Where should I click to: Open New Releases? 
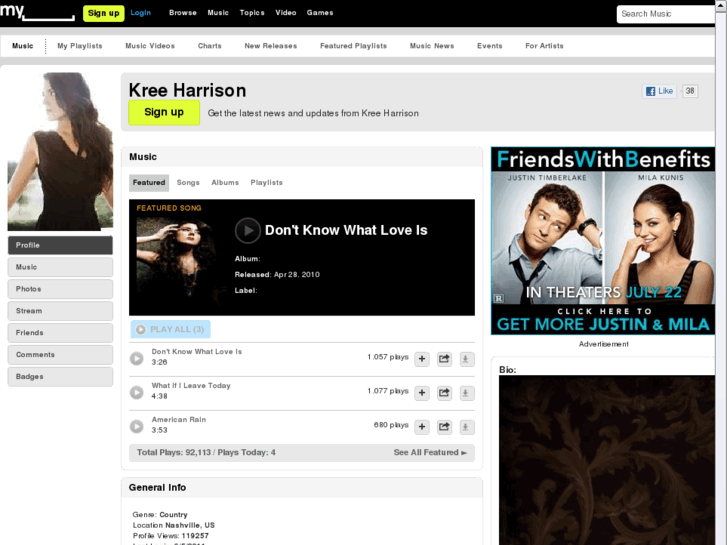(x=271, y=46)
